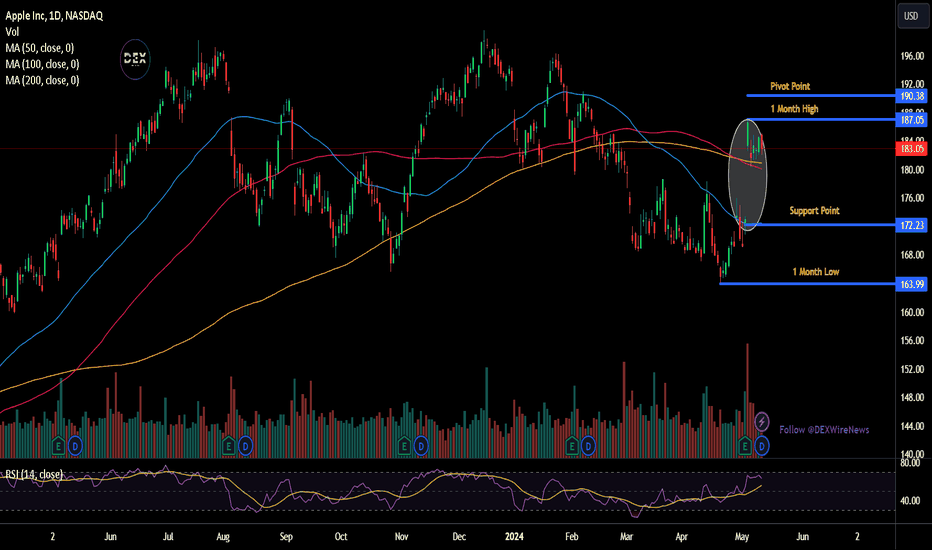Select the Vol indicator legend

pyautogui.click(x=12, y=32)
